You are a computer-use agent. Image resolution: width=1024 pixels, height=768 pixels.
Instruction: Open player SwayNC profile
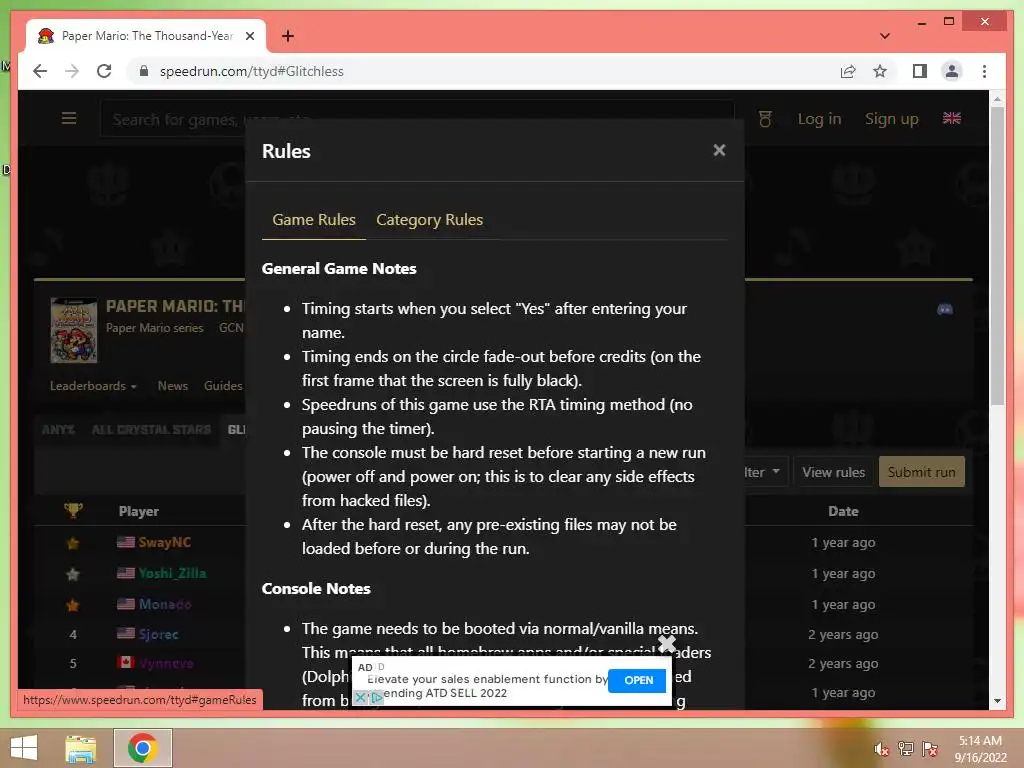click(165, 542)
